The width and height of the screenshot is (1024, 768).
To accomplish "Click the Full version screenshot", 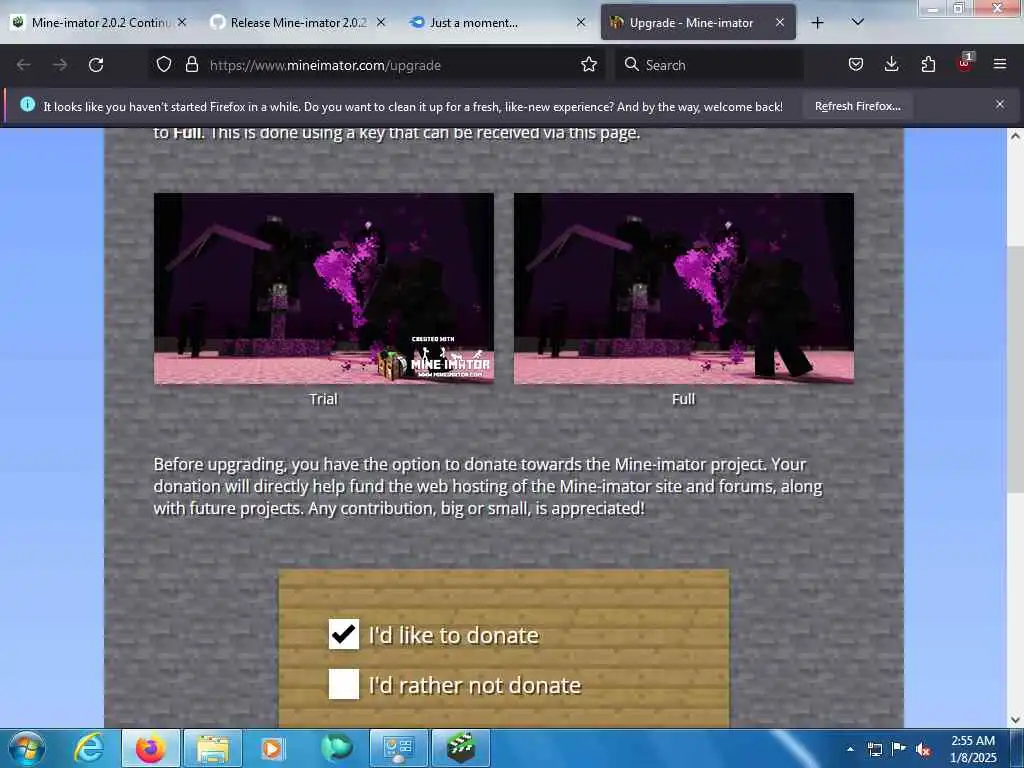I will click(684, 288).
